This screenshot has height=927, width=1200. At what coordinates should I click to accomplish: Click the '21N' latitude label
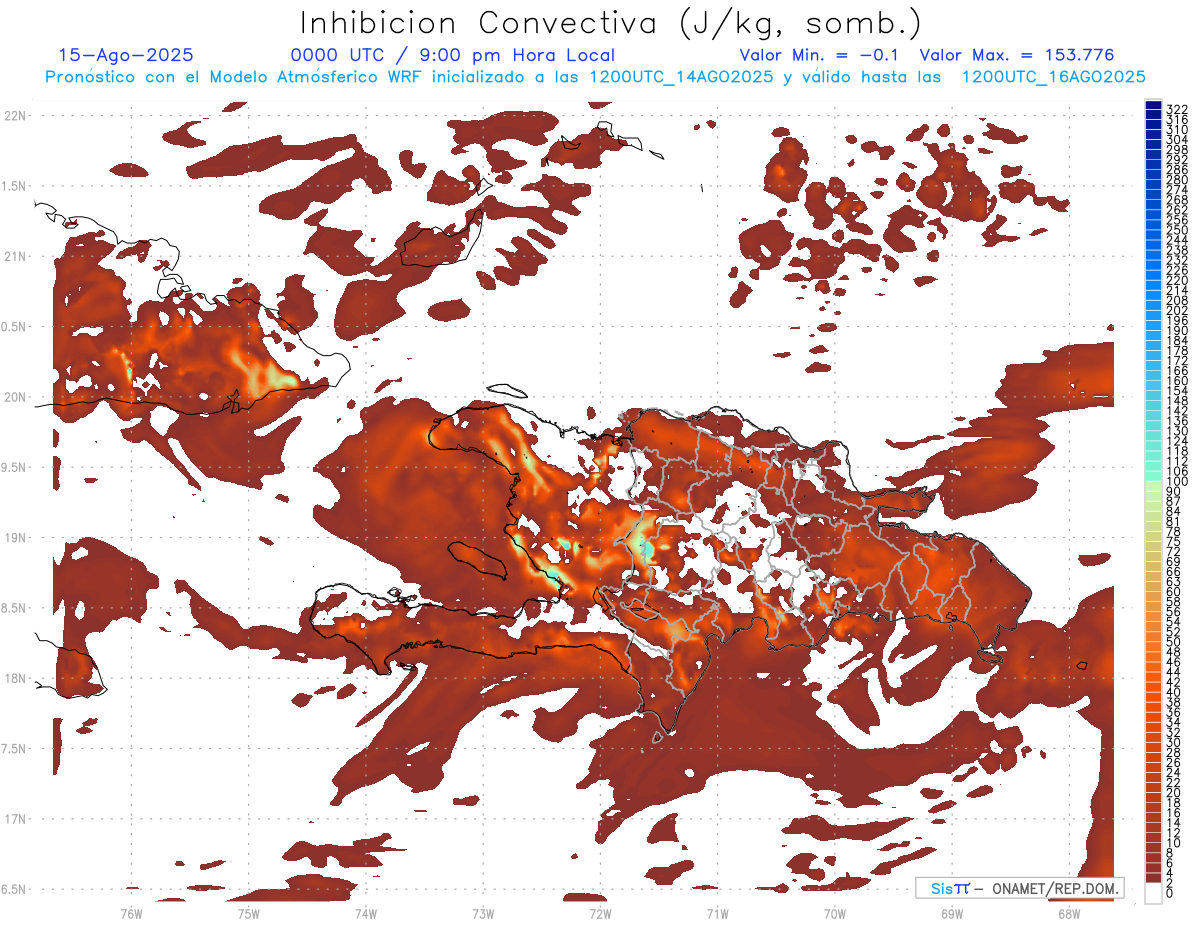[x=15, y=256]
